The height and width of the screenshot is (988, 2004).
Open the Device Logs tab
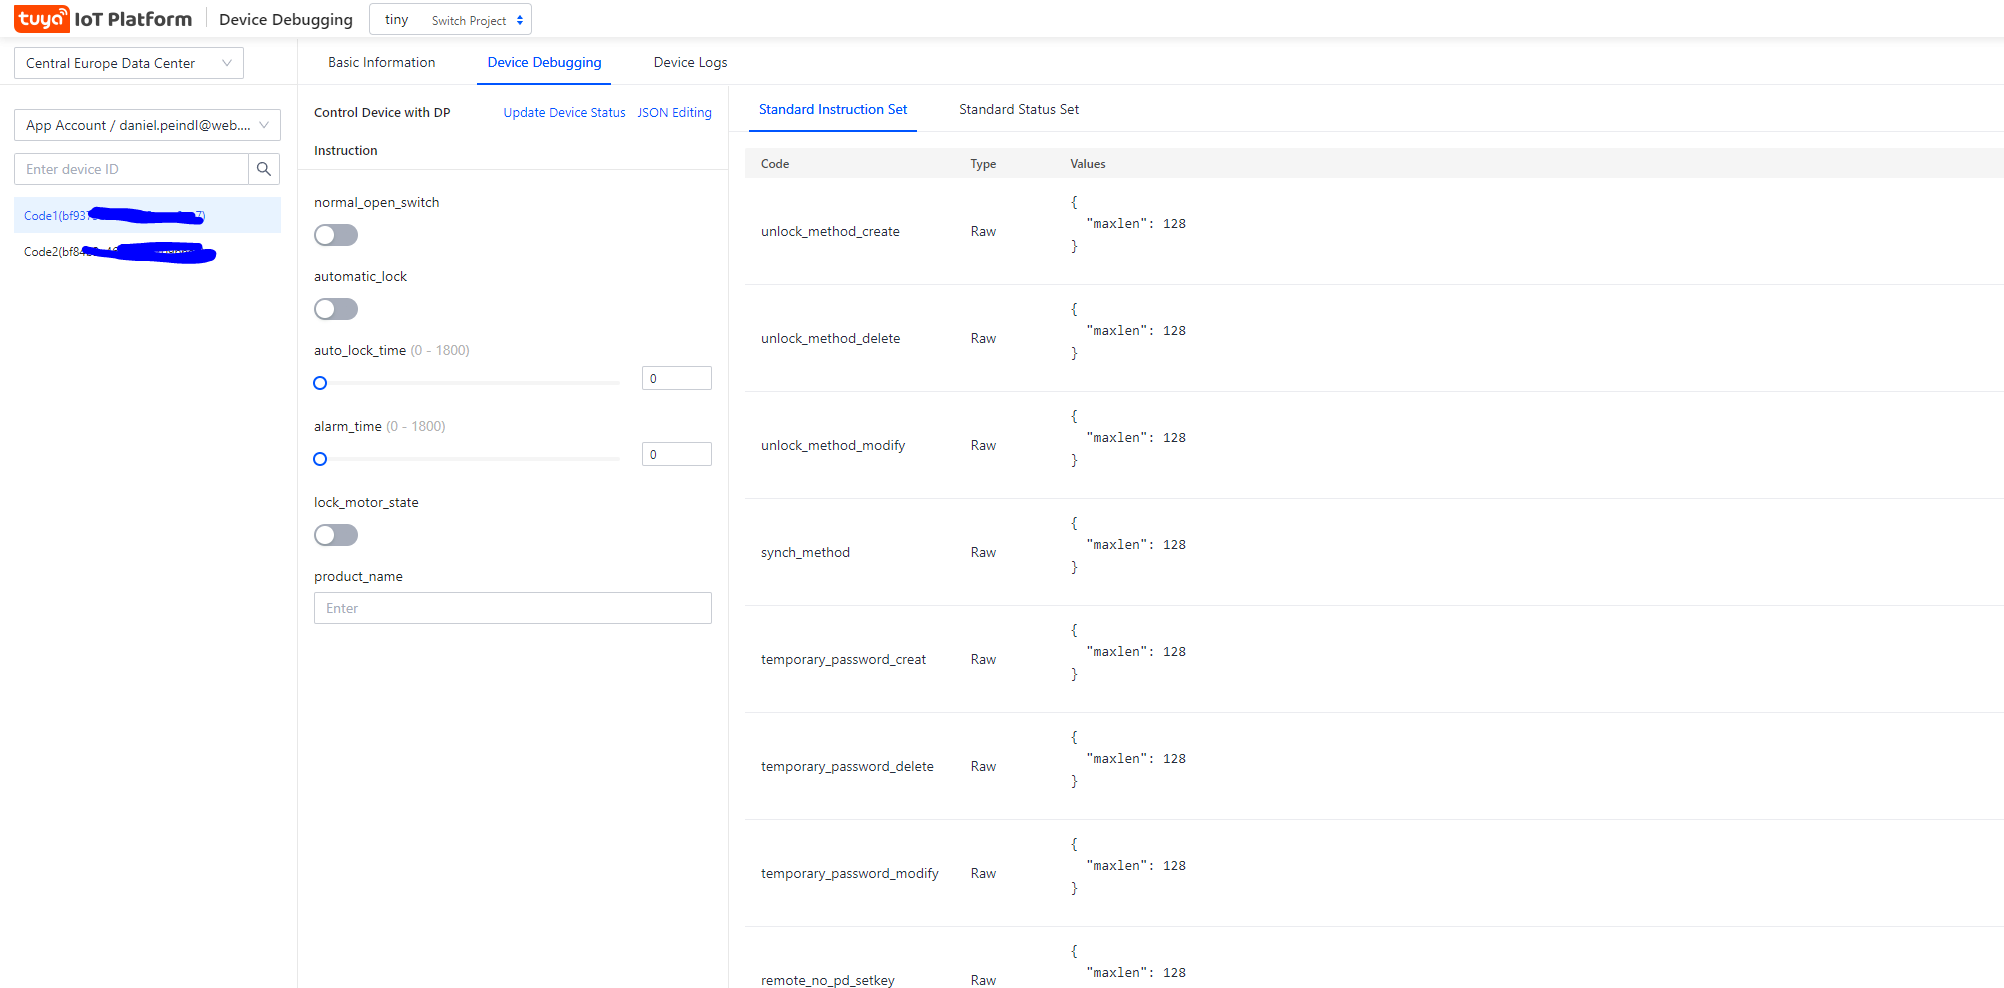click(690, 62)
